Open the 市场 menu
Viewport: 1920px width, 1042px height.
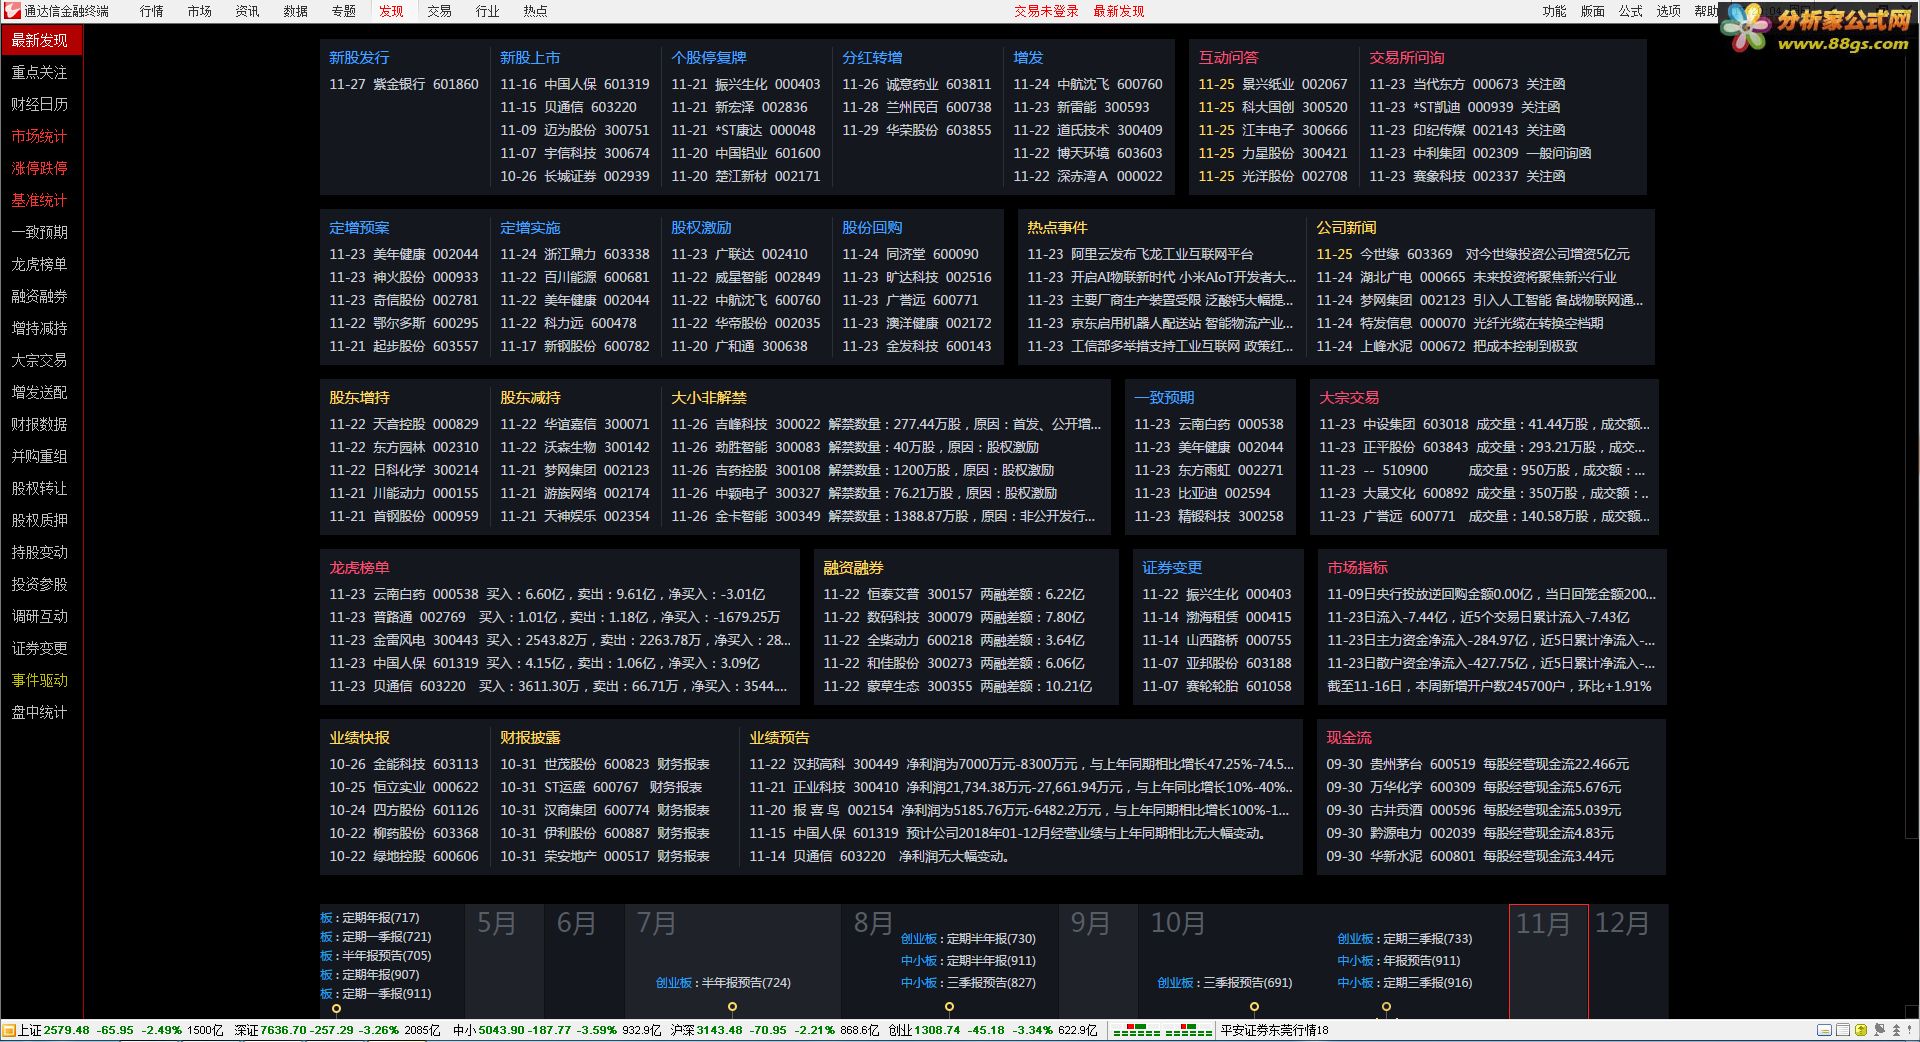(x=200, y=11)
